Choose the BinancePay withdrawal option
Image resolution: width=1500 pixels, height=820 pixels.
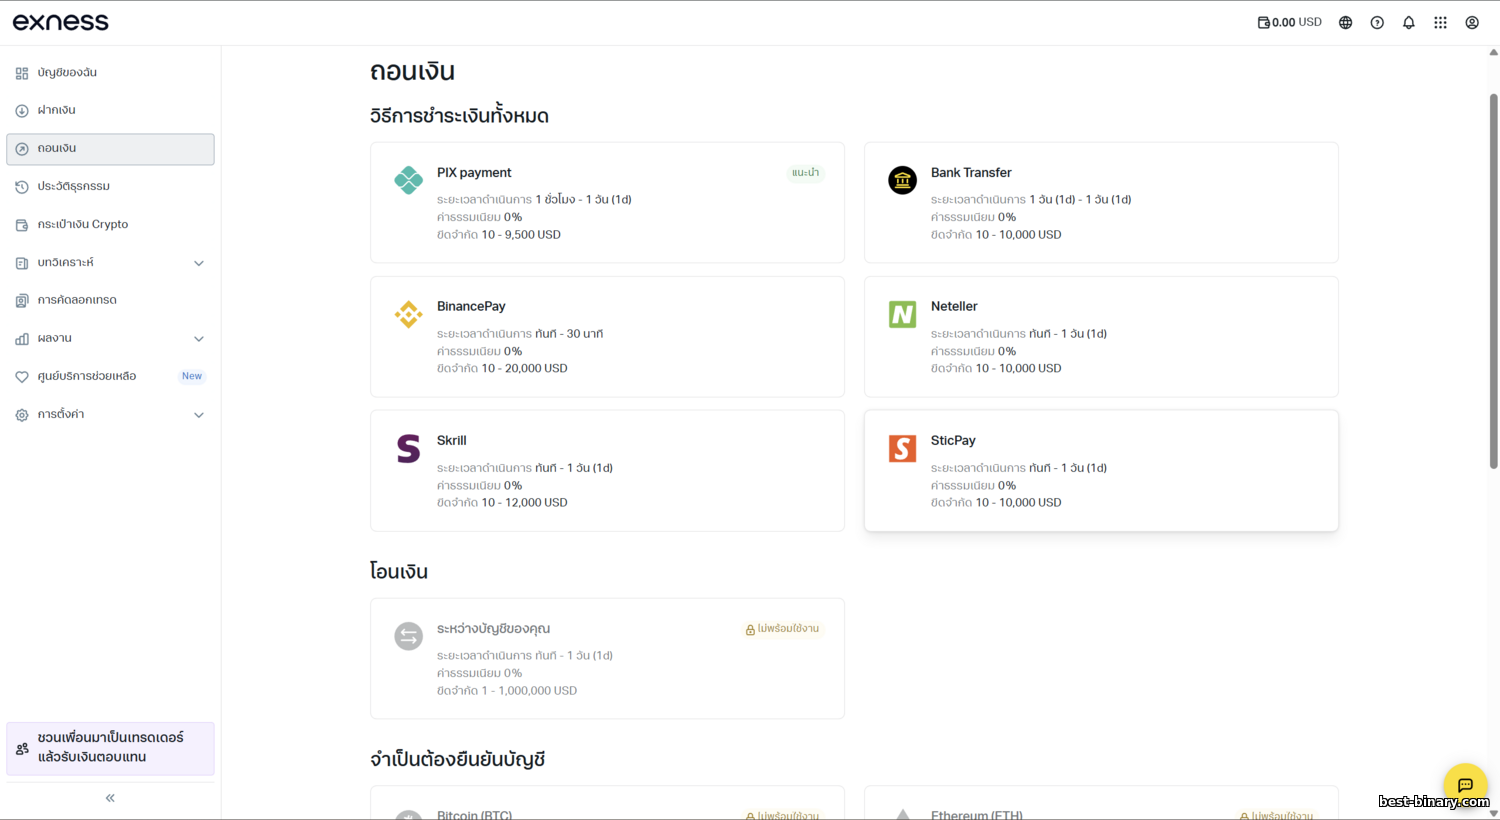(x=607, y=336)
